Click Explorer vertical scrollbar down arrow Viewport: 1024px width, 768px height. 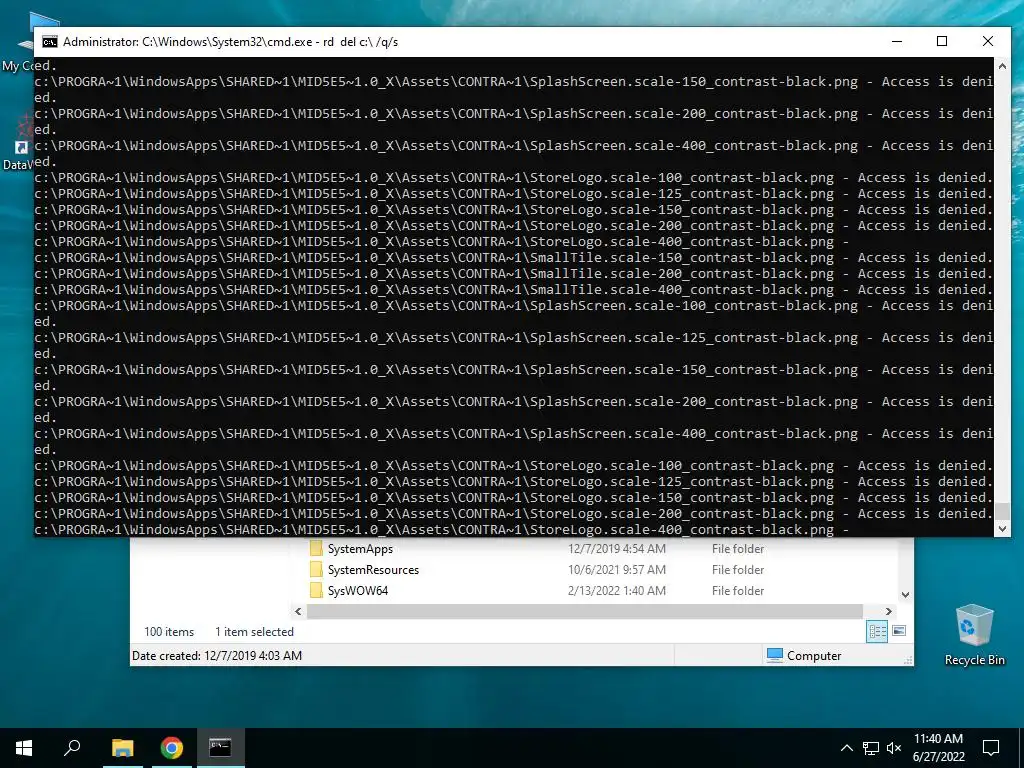tap(905, 594)
